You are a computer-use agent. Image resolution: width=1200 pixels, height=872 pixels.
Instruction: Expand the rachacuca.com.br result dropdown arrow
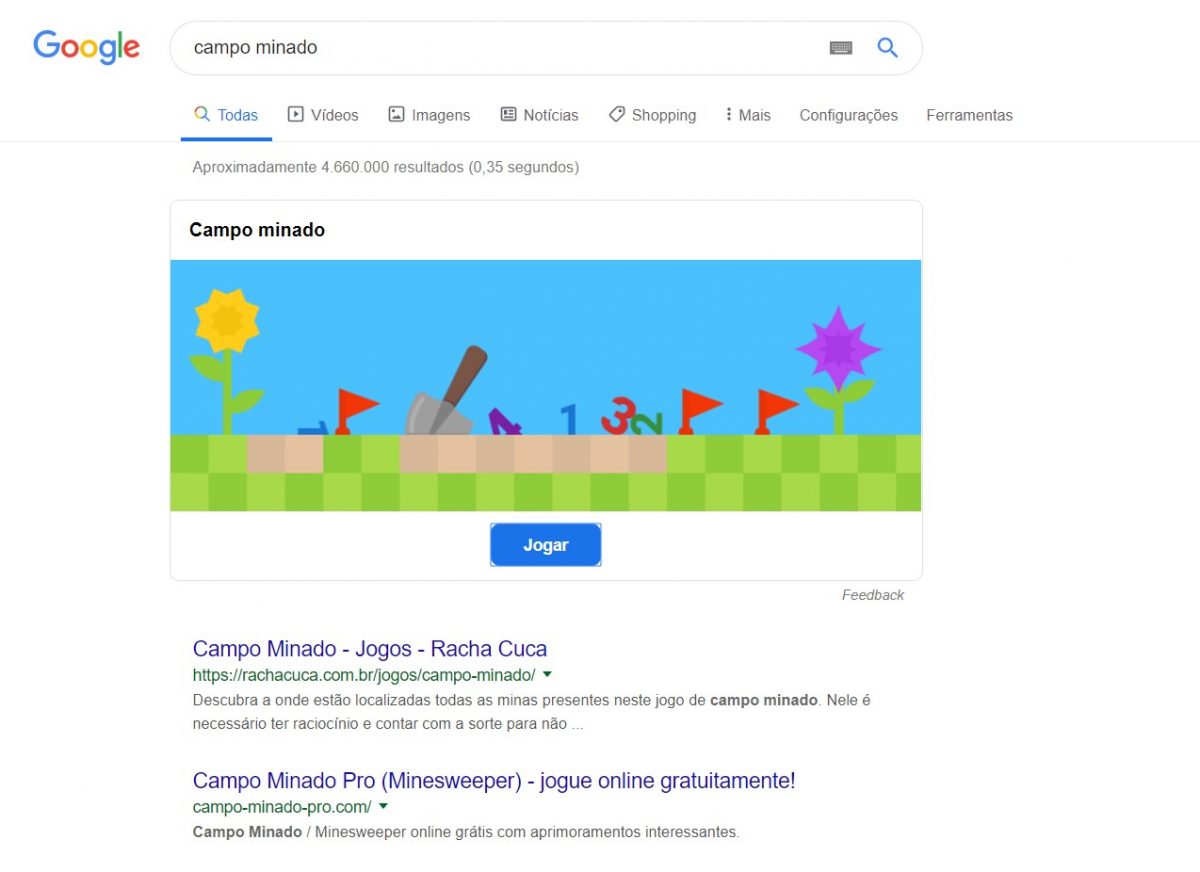[x=548, y=674]
